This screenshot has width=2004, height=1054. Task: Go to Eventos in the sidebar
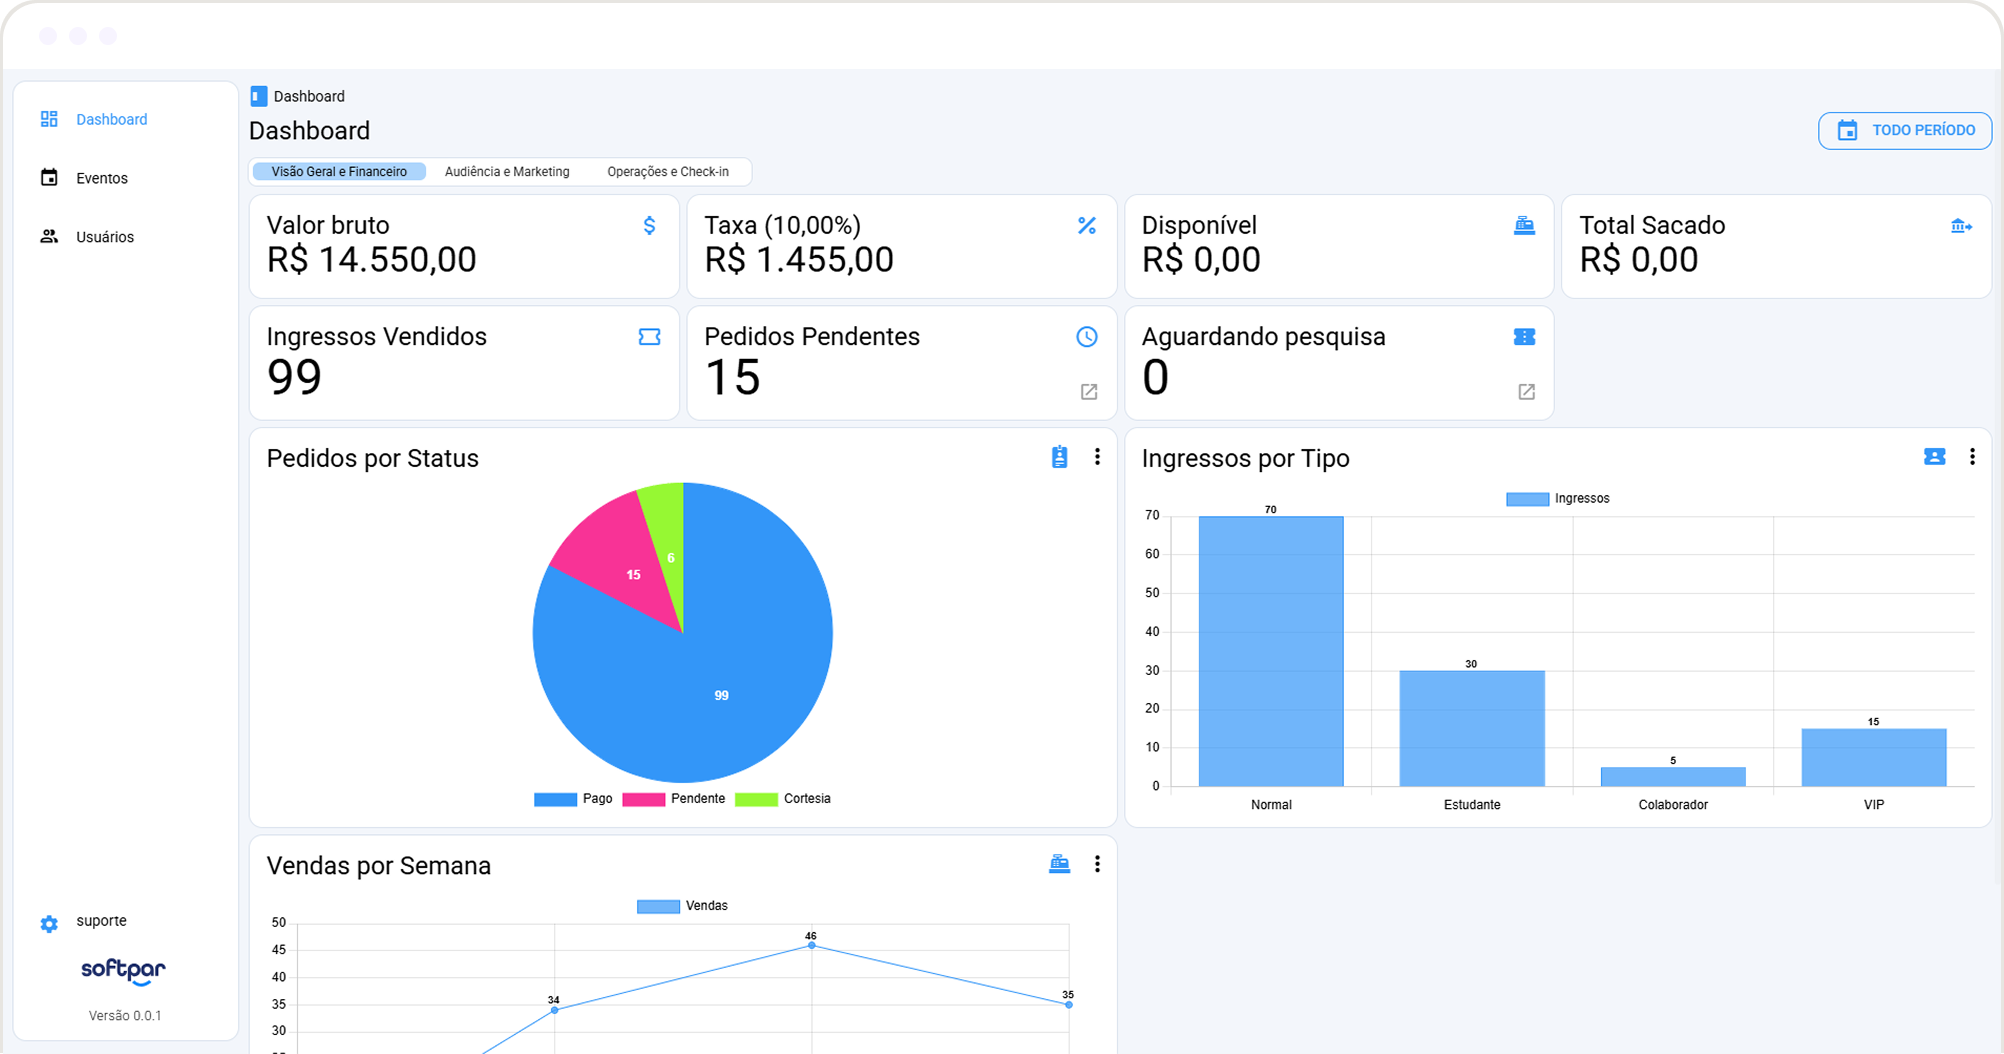click(x=102, y=178)
